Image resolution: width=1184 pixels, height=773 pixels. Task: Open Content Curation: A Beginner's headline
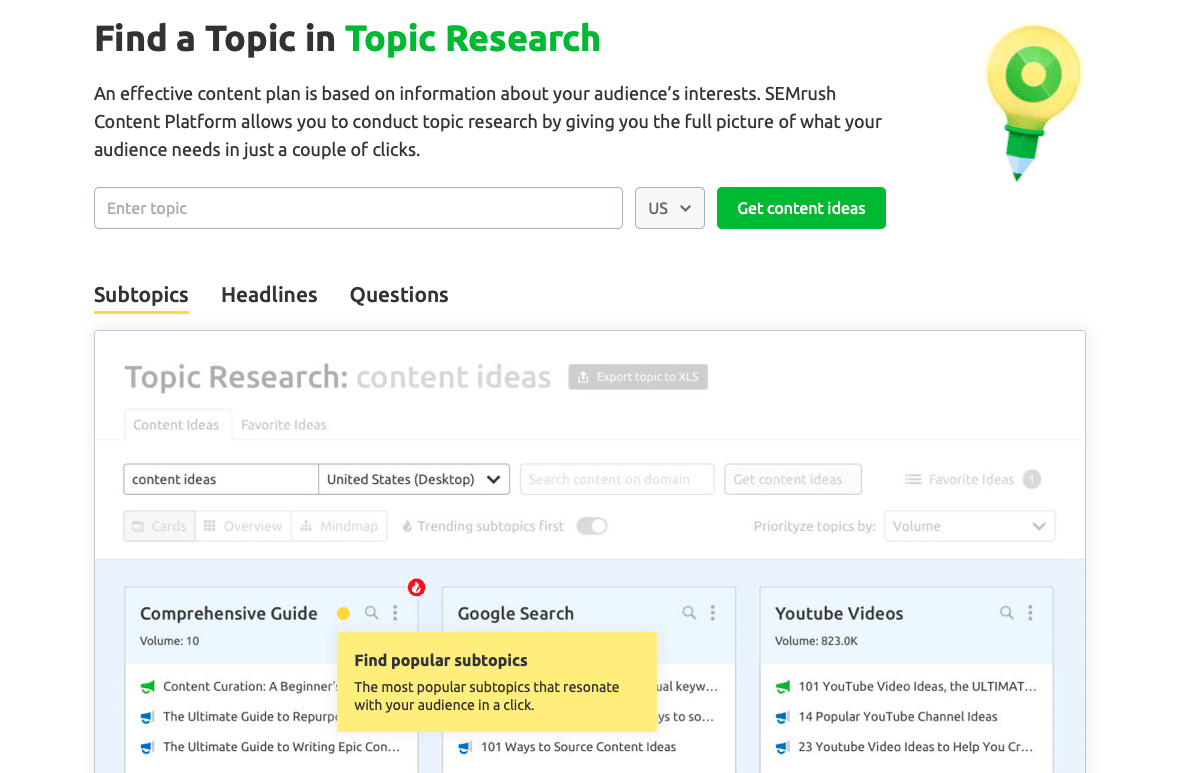[x=250, y=687]
